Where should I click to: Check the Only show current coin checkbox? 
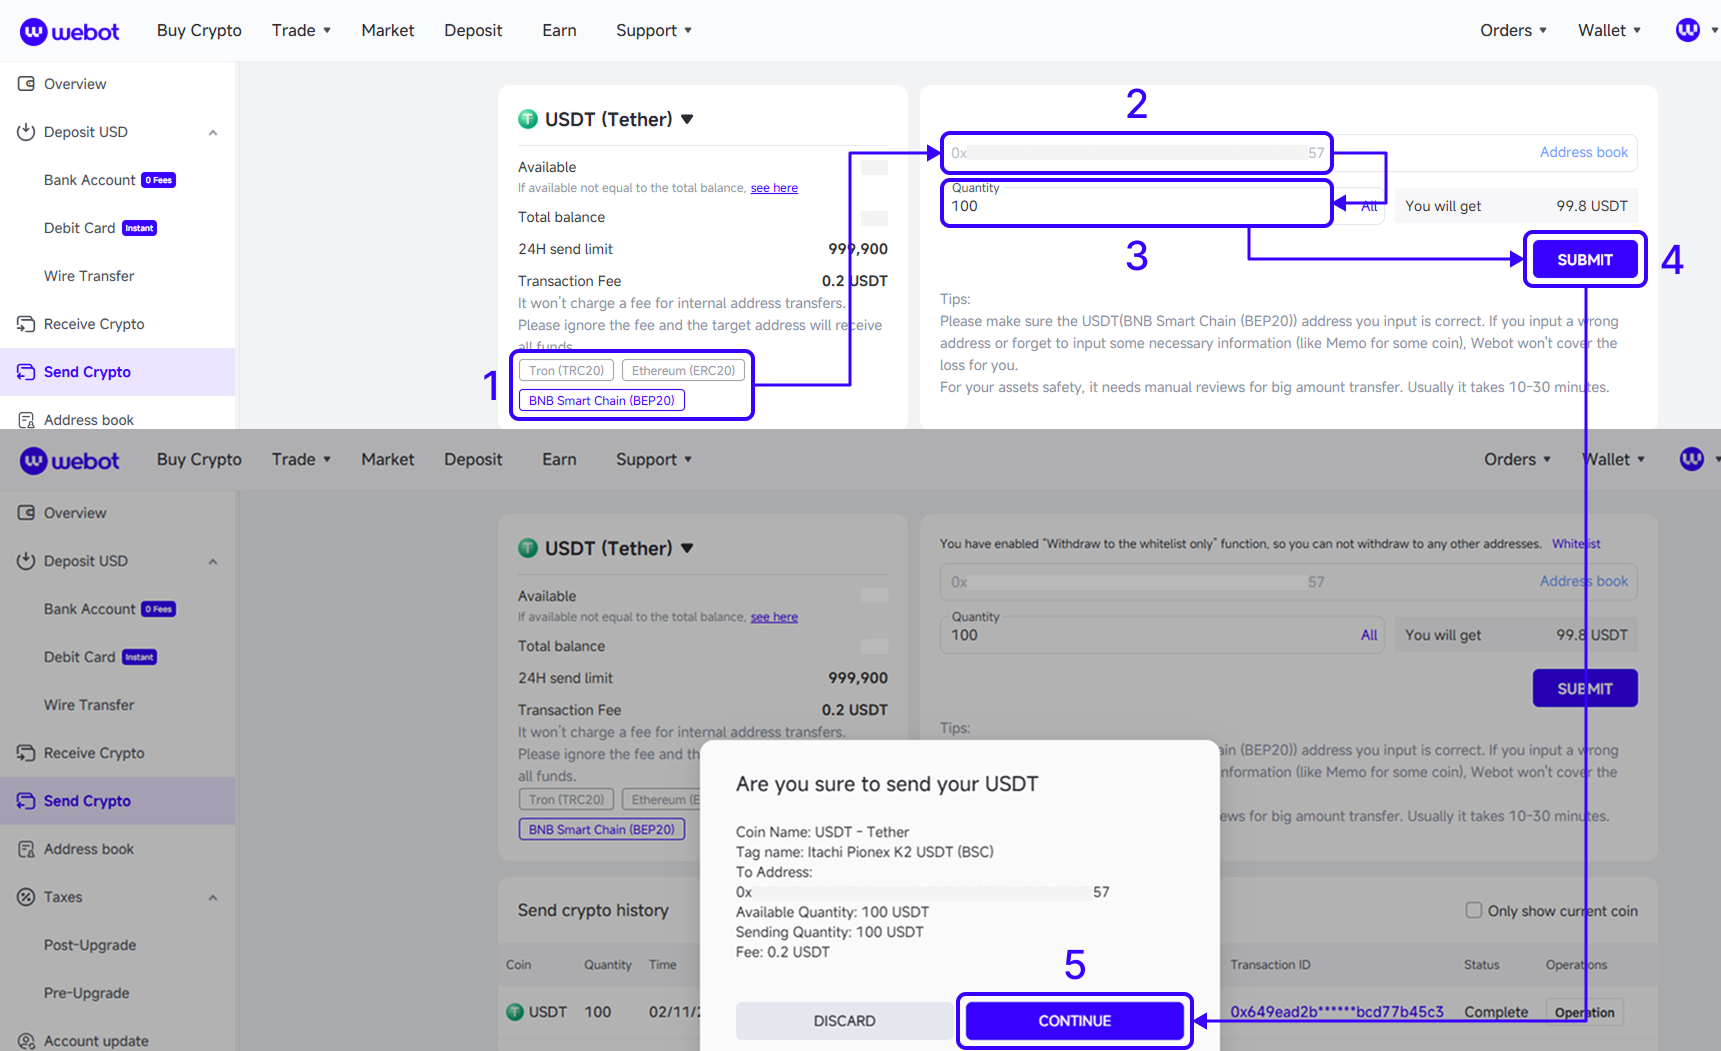(1474, 910)
